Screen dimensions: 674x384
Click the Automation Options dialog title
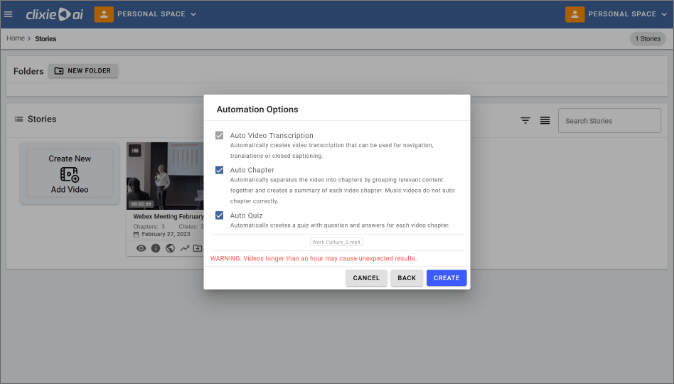coord(257,109)
